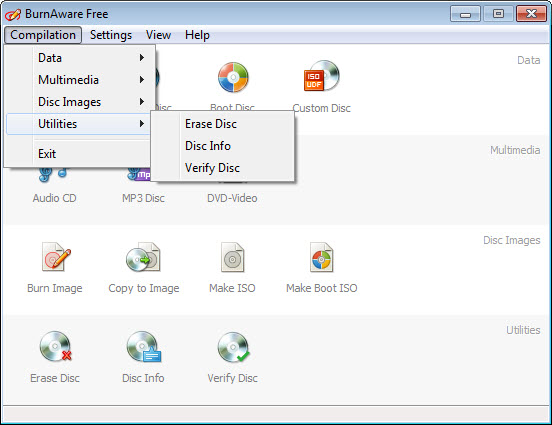Open the Erase Disc utility icon
Image resolution: width=552 pixels, height=425 pixels.
point(55,346)
